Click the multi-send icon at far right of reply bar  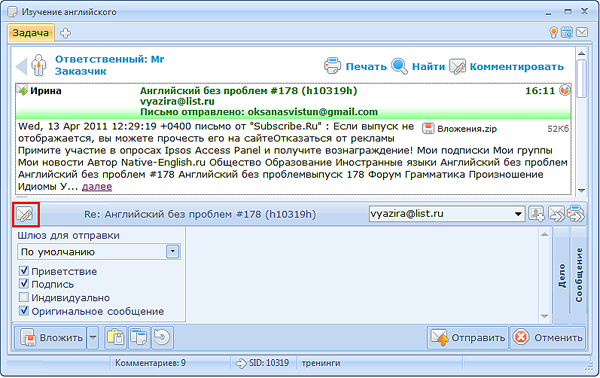pos(576,214)
